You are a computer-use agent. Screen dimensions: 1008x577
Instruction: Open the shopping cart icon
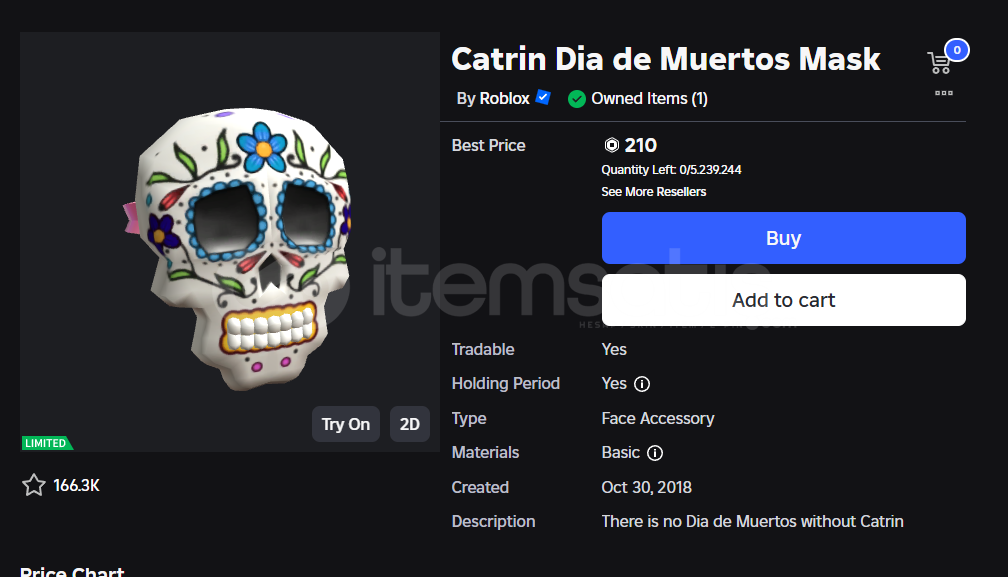tap(940, 63)
